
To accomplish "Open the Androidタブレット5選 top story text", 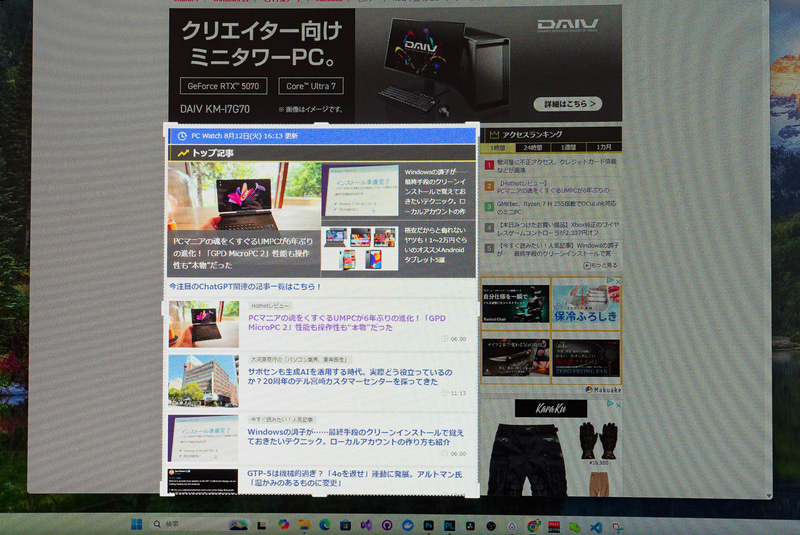I will tap(435, 245).
